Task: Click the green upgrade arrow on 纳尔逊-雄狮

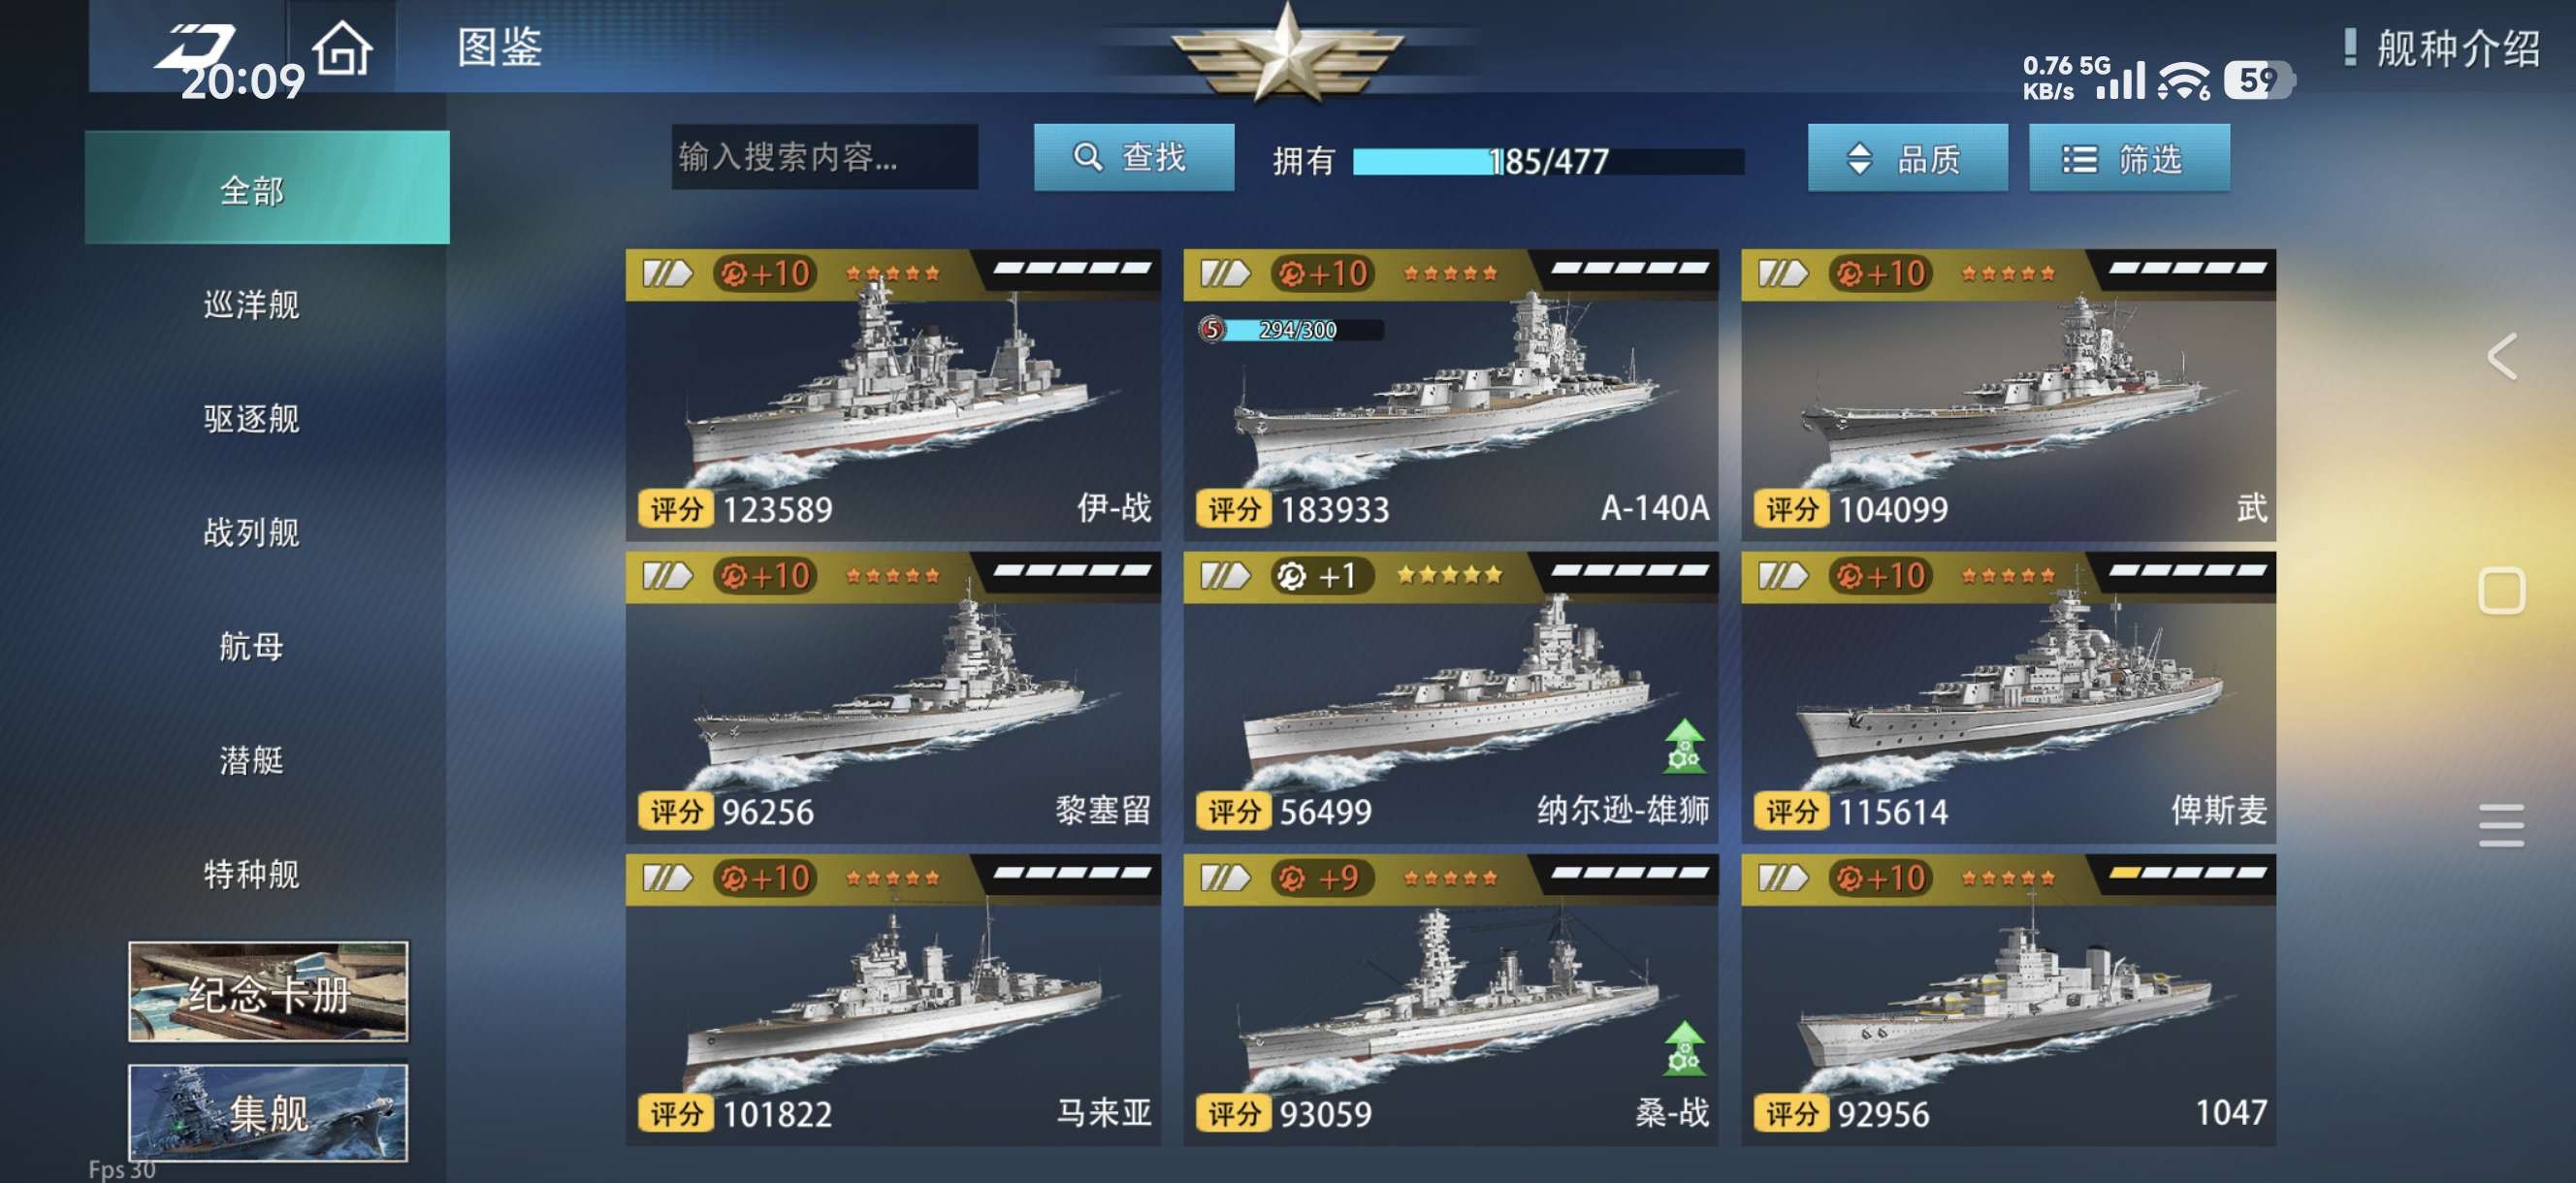Action: [1684, 746]
